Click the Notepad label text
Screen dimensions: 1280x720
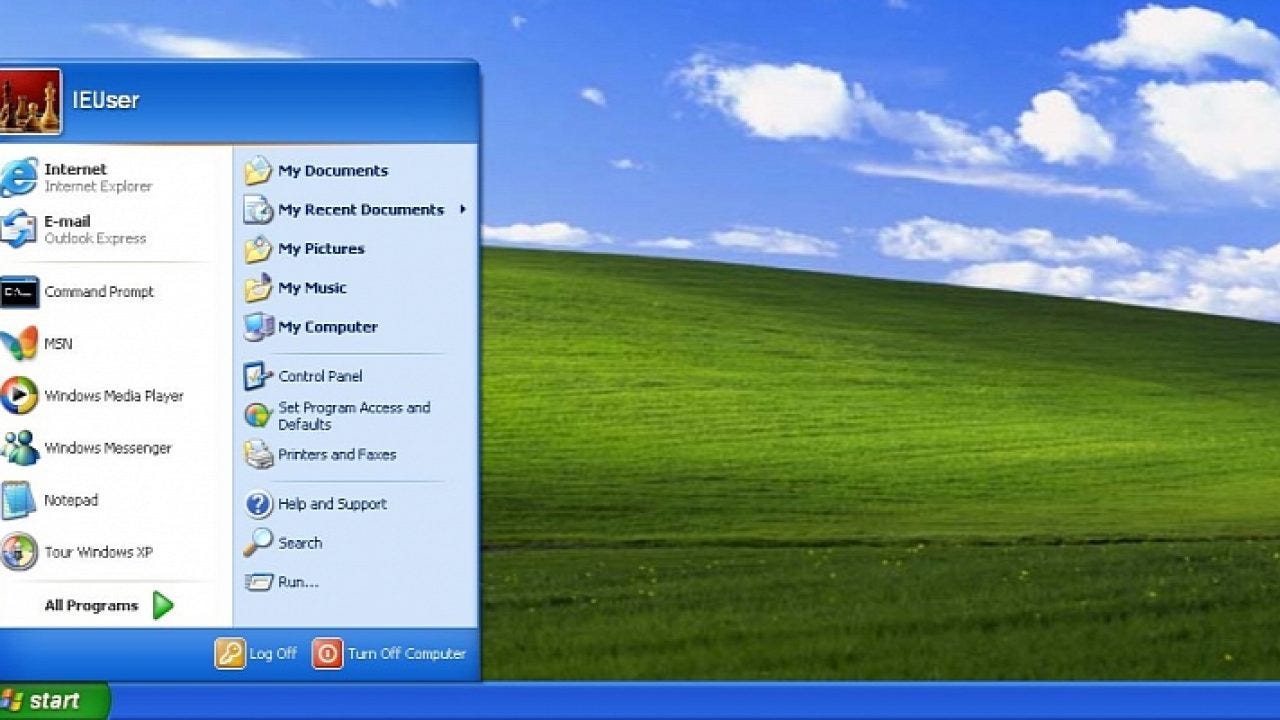click(71, 500)
